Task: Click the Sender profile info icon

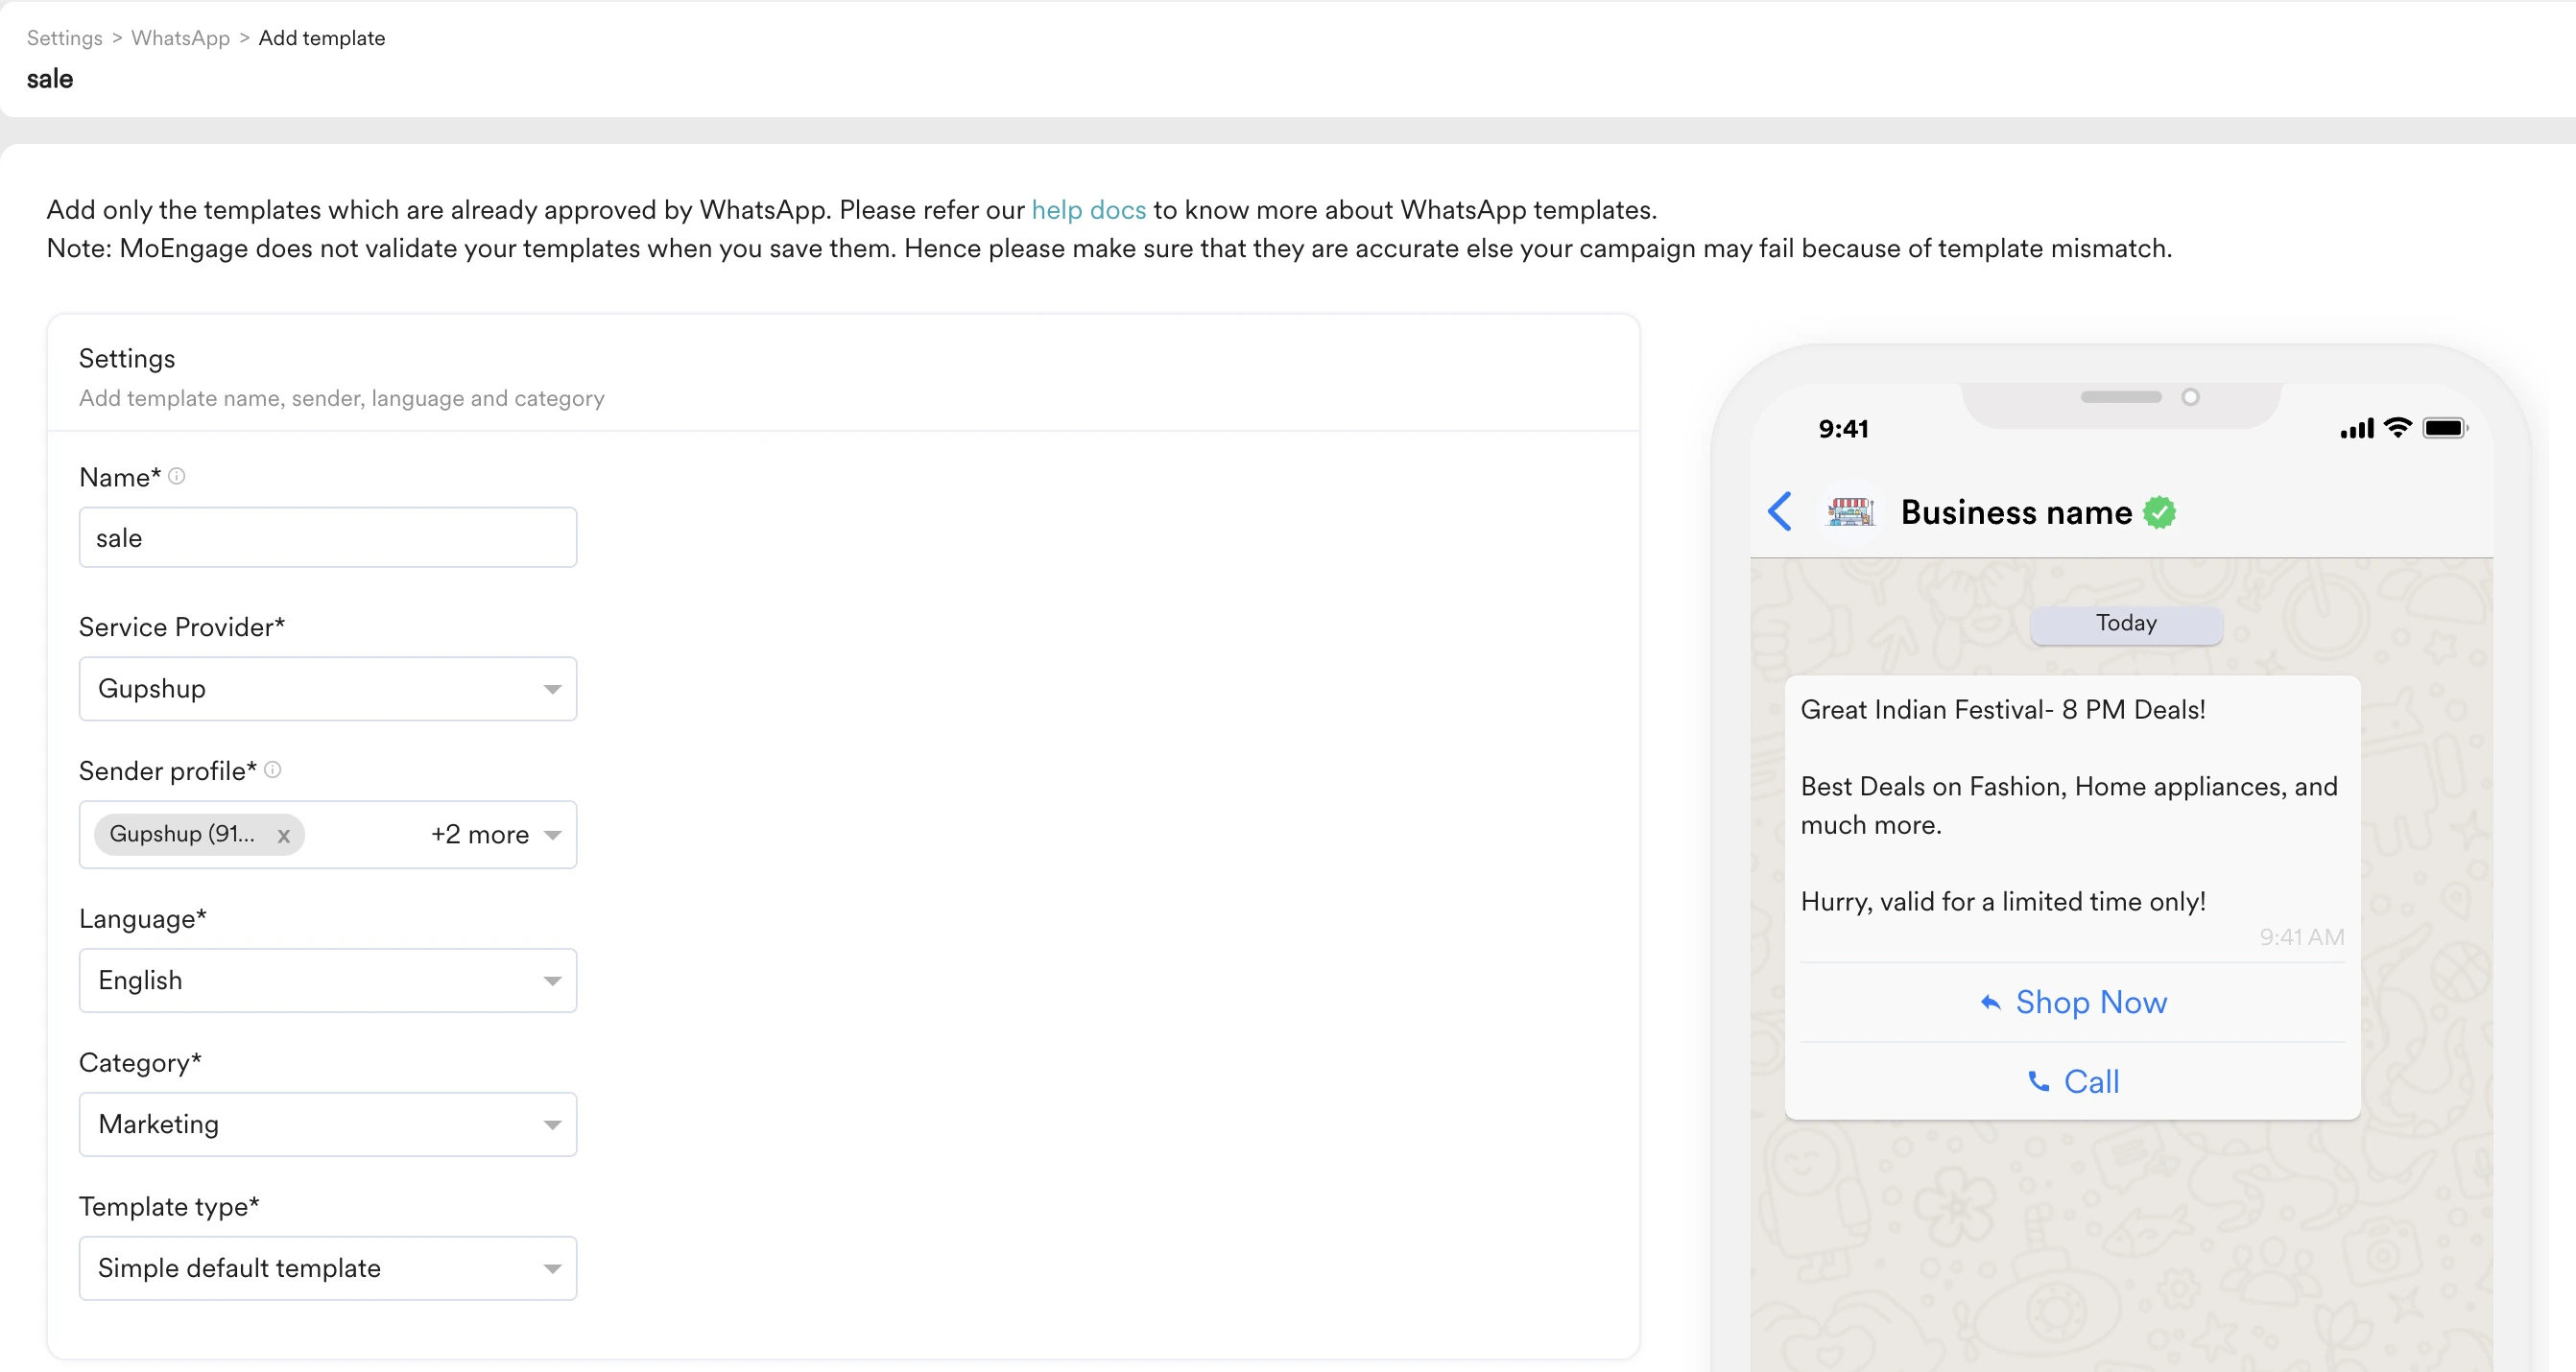Action: [x=272, y=770]
